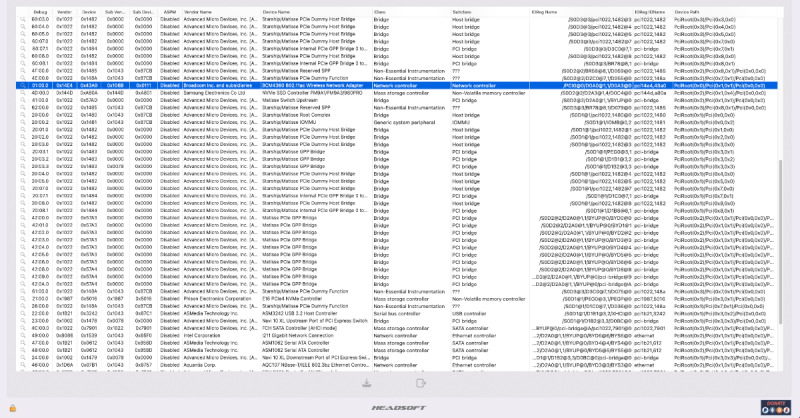Click magnifier icon in row 47:00.0
The image size is (800, 418).
23,343
